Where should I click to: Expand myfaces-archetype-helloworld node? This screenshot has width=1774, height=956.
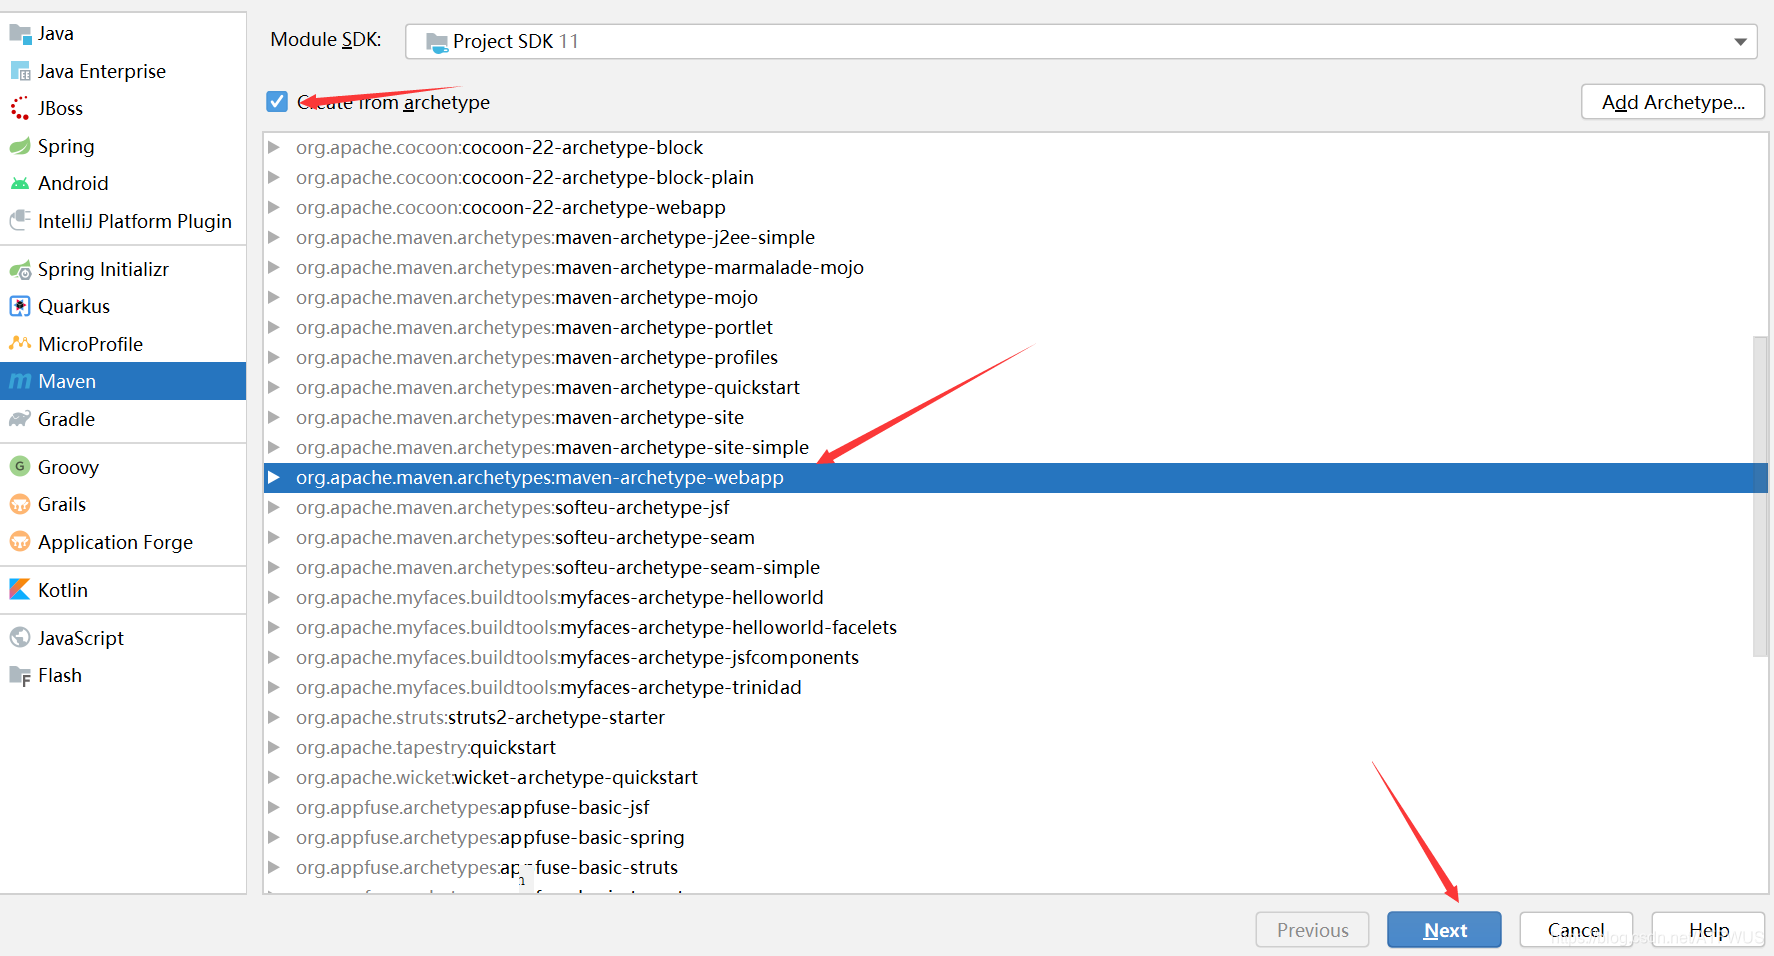[273, 597]
